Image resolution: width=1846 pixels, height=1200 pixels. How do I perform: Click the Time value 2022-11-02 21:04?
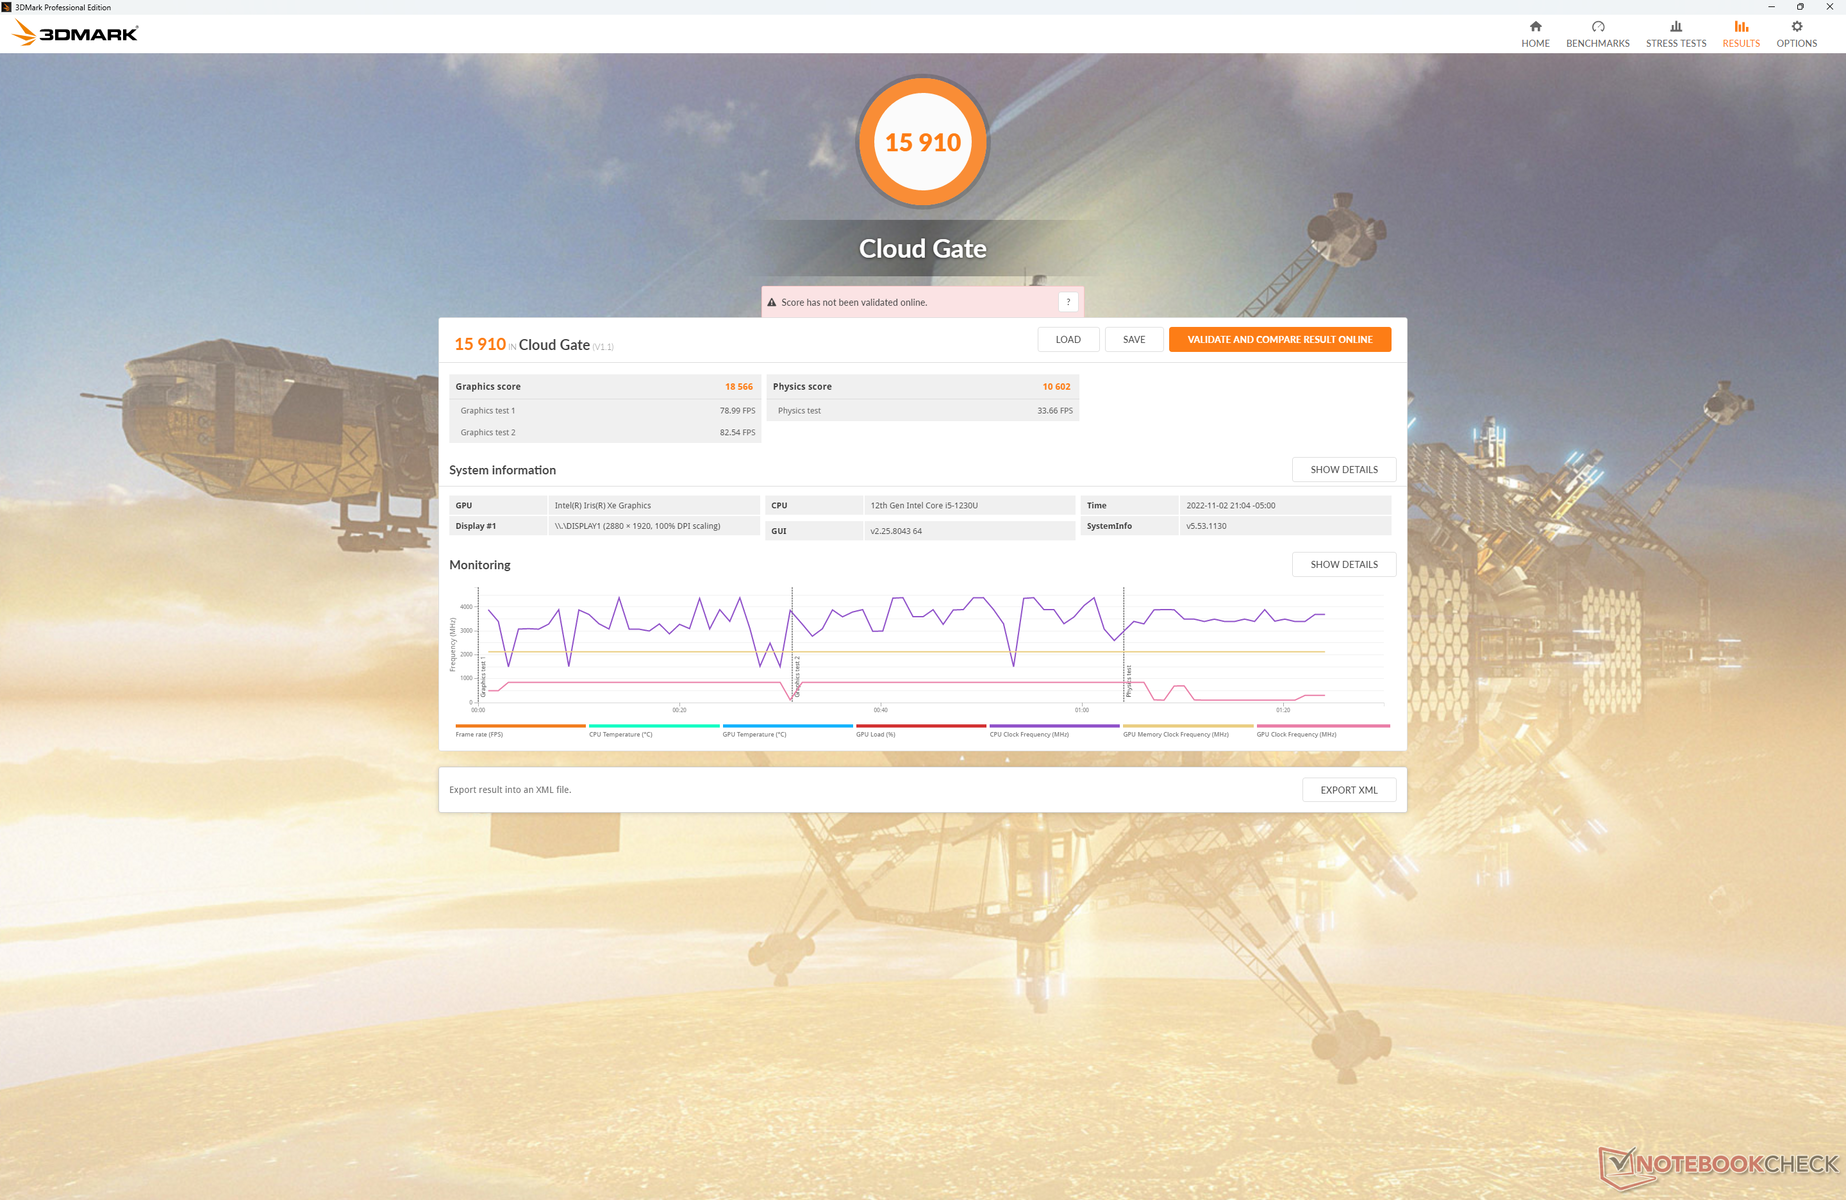1231,505
